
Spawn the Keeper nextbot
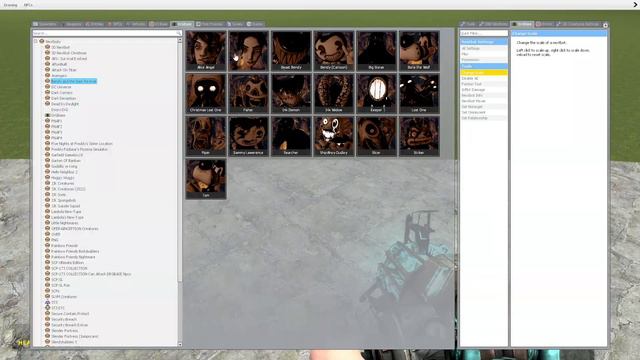(376, 93)
